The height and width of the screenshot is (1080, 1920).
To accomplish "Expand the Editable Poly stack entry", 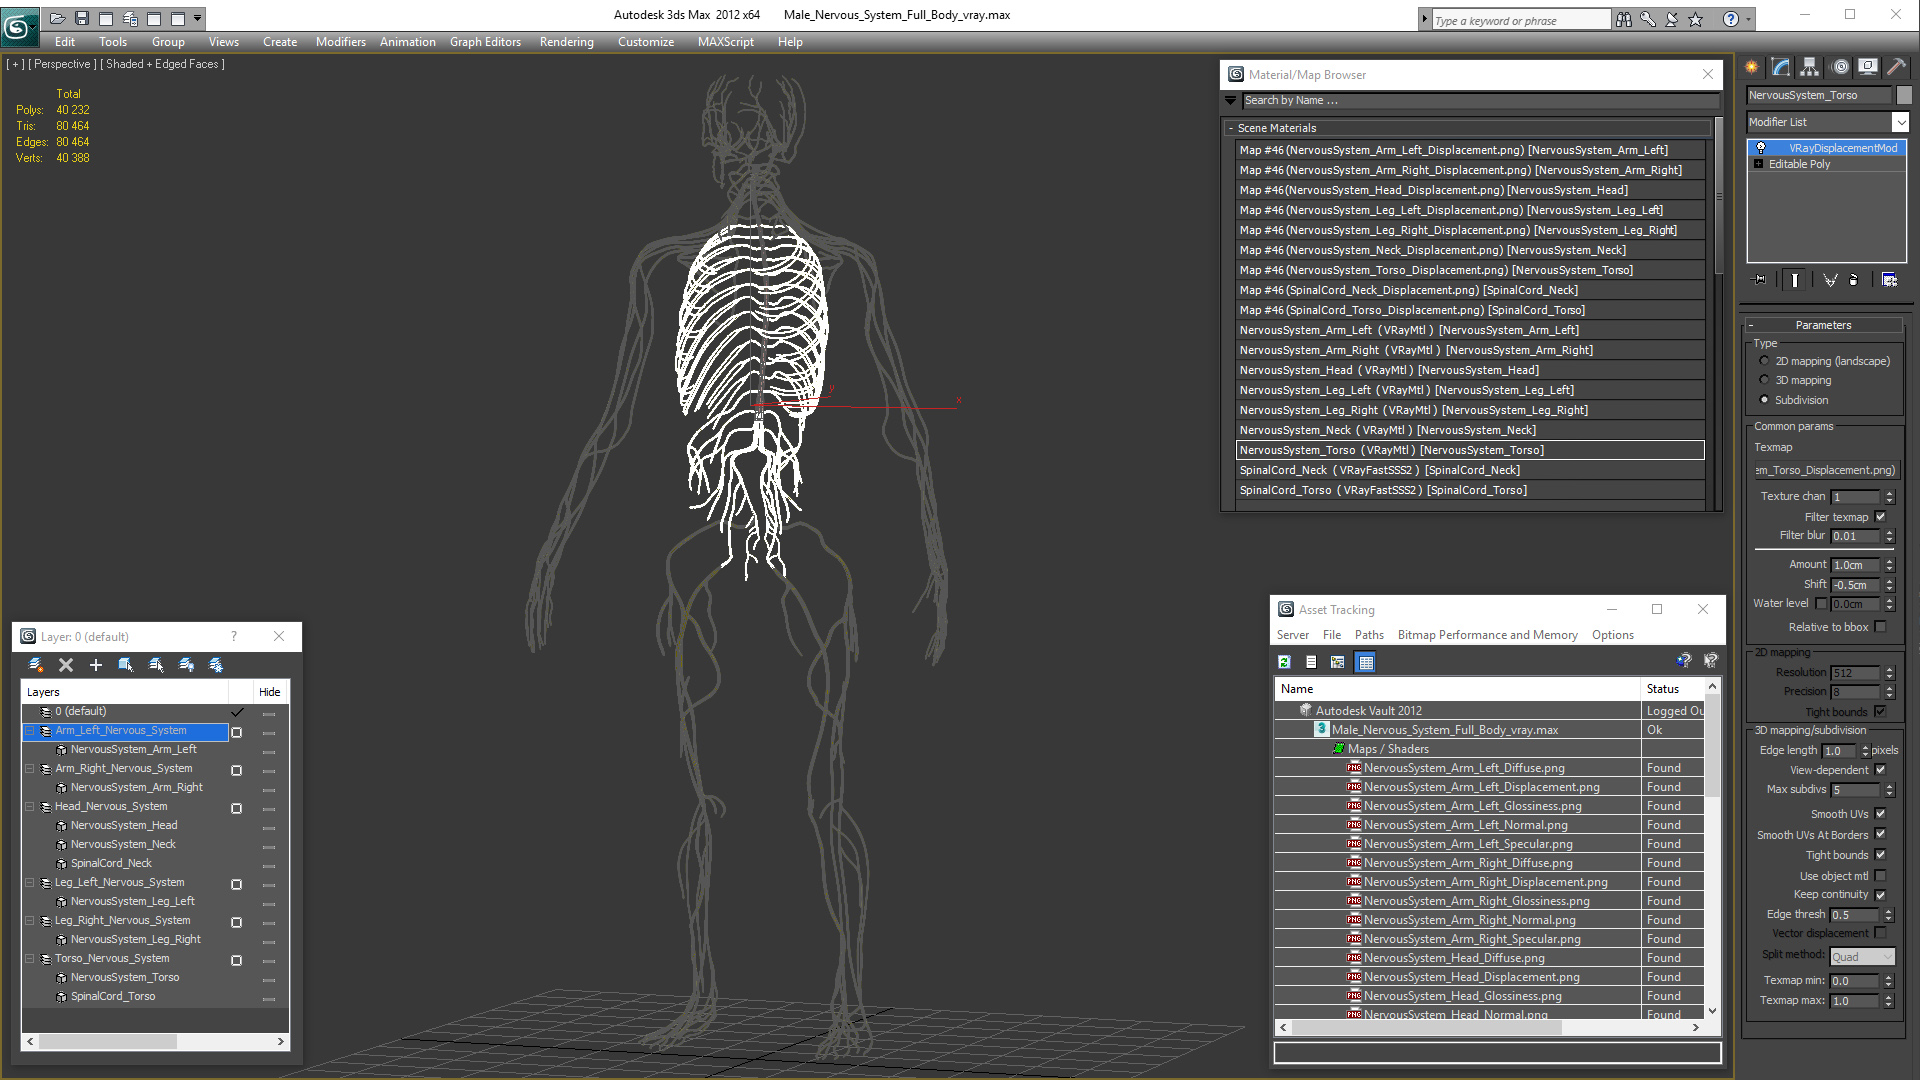I will click(1758, 164).
